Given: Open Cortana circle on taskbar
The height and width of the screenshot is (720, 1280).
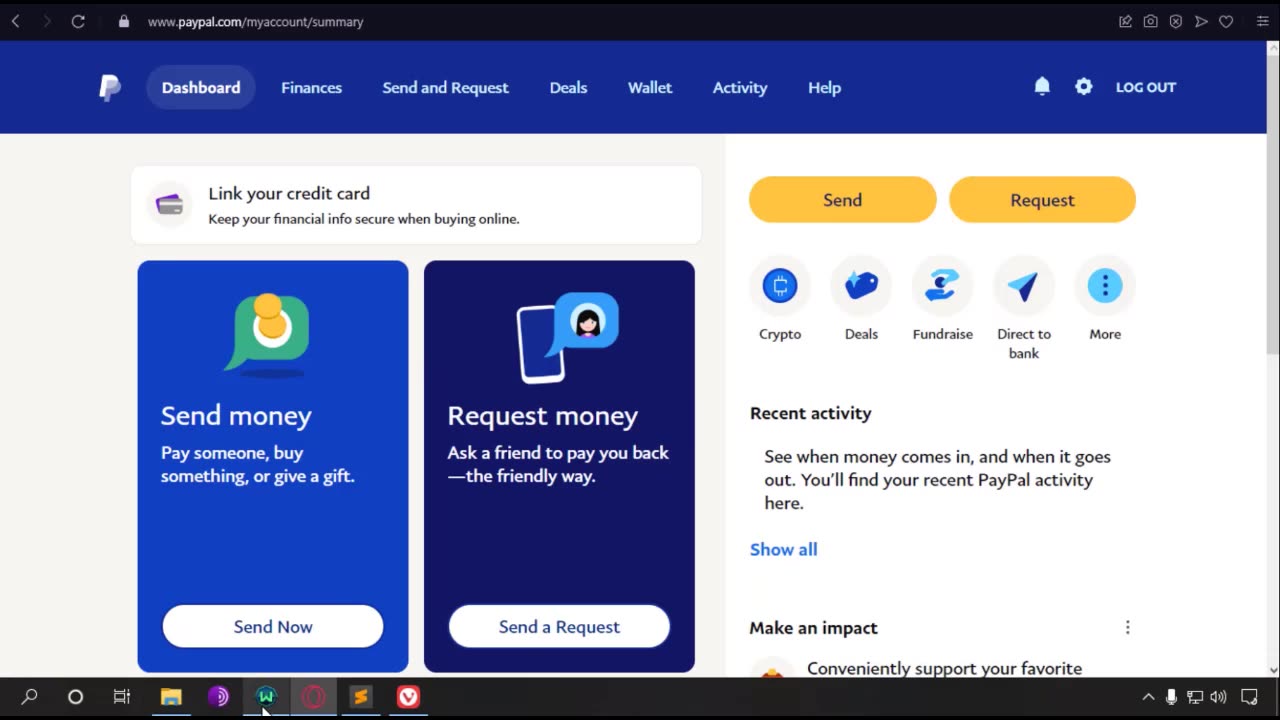Looking at the screenshot, I should coord(75,697).
